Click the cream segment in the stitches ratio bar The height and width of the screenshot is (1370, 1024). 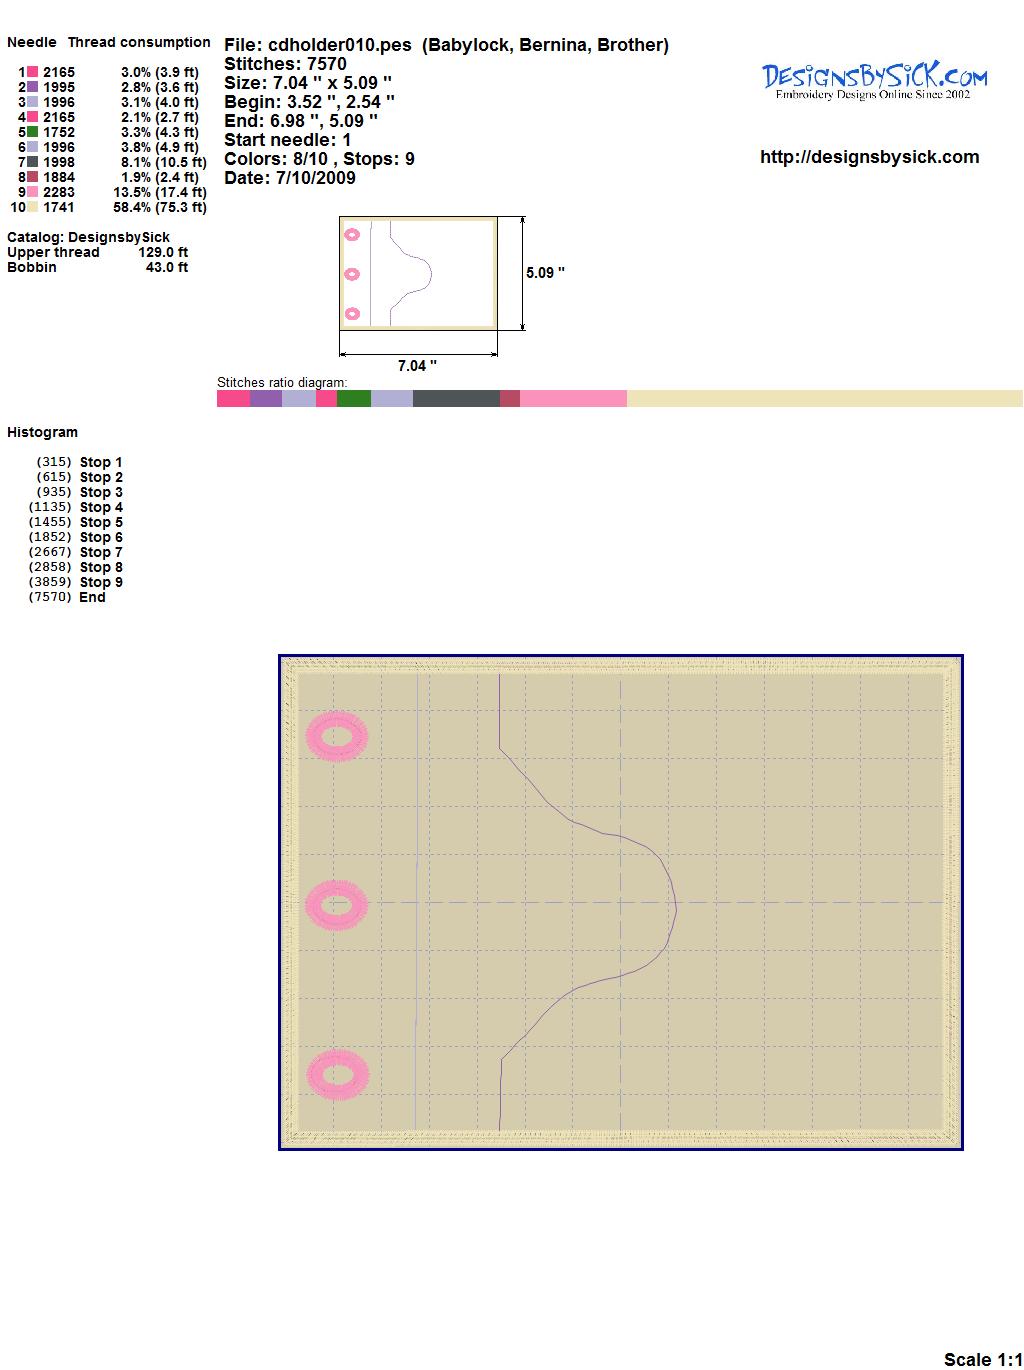click(x=824, y=399)
